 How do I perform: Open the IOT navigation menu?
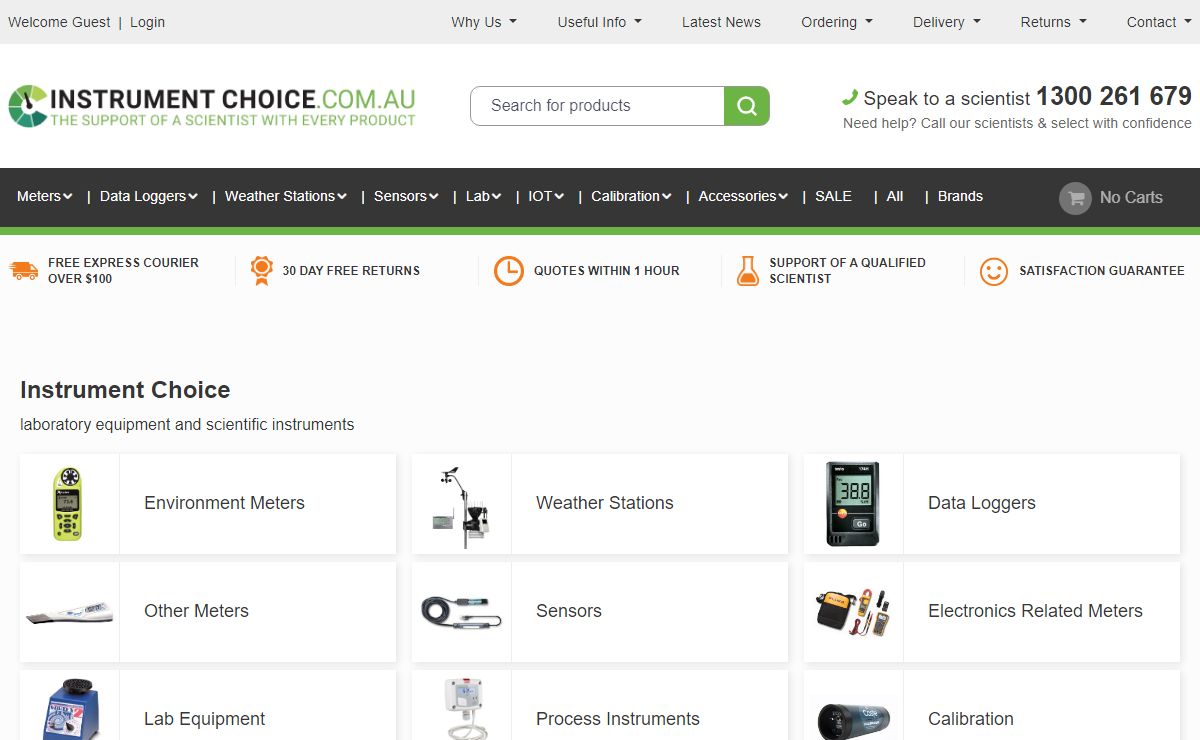(x=547, y=197)
